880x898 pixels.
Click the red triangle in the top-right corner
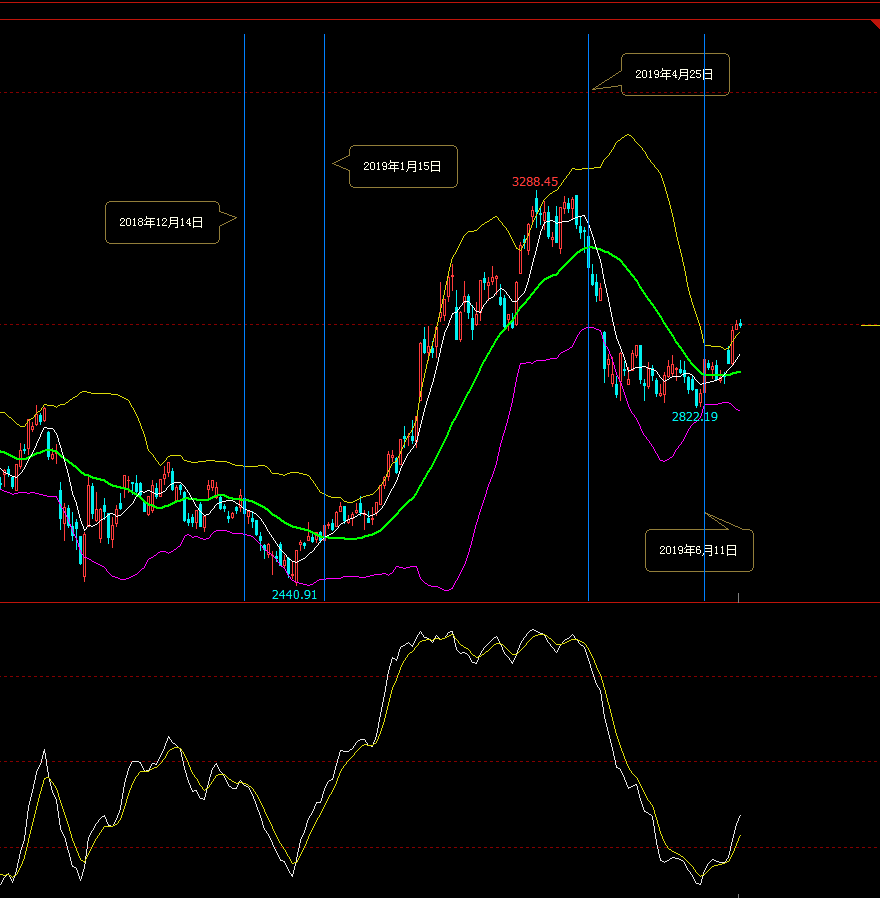point(875,23)
